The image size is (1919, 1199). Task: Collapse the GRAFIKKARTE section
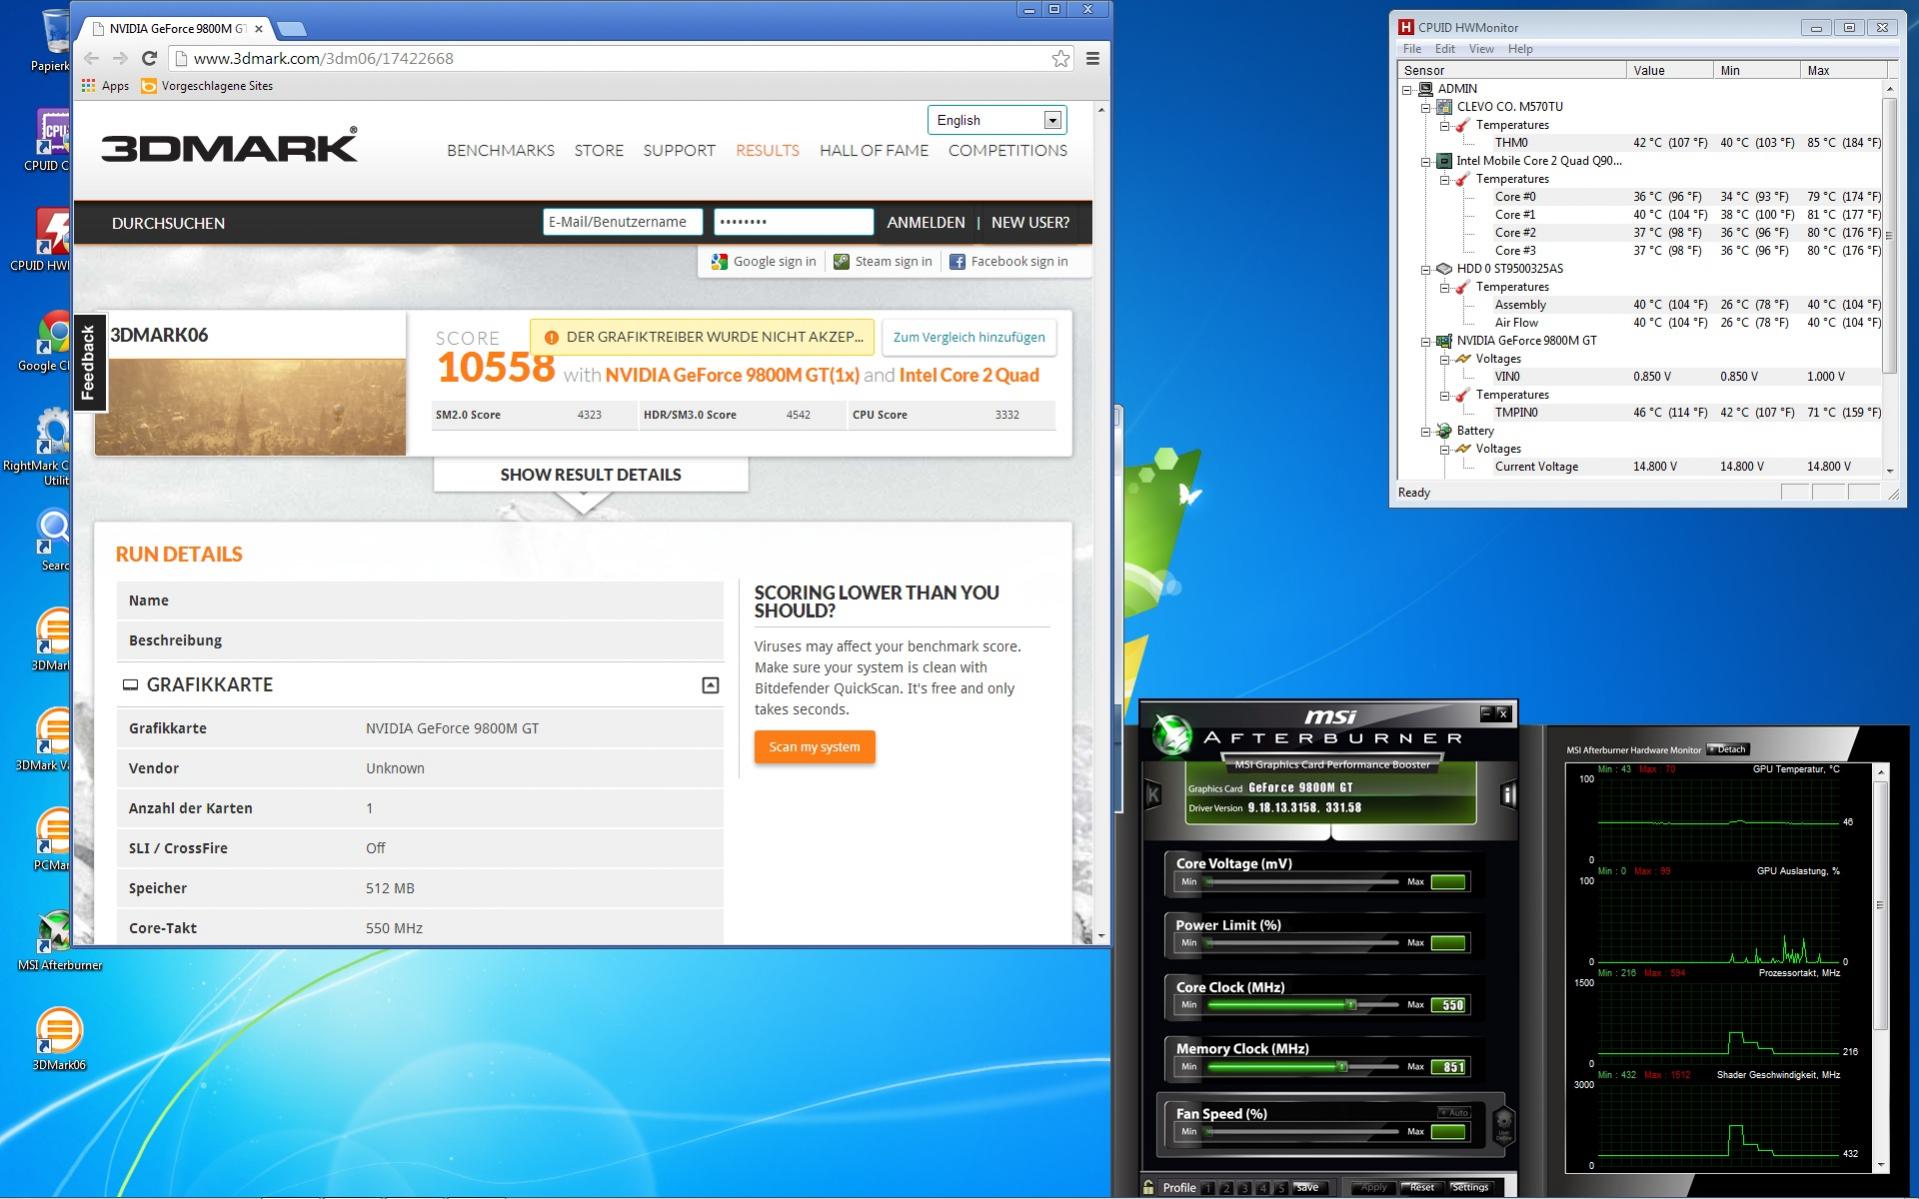(x=710, y=685)
